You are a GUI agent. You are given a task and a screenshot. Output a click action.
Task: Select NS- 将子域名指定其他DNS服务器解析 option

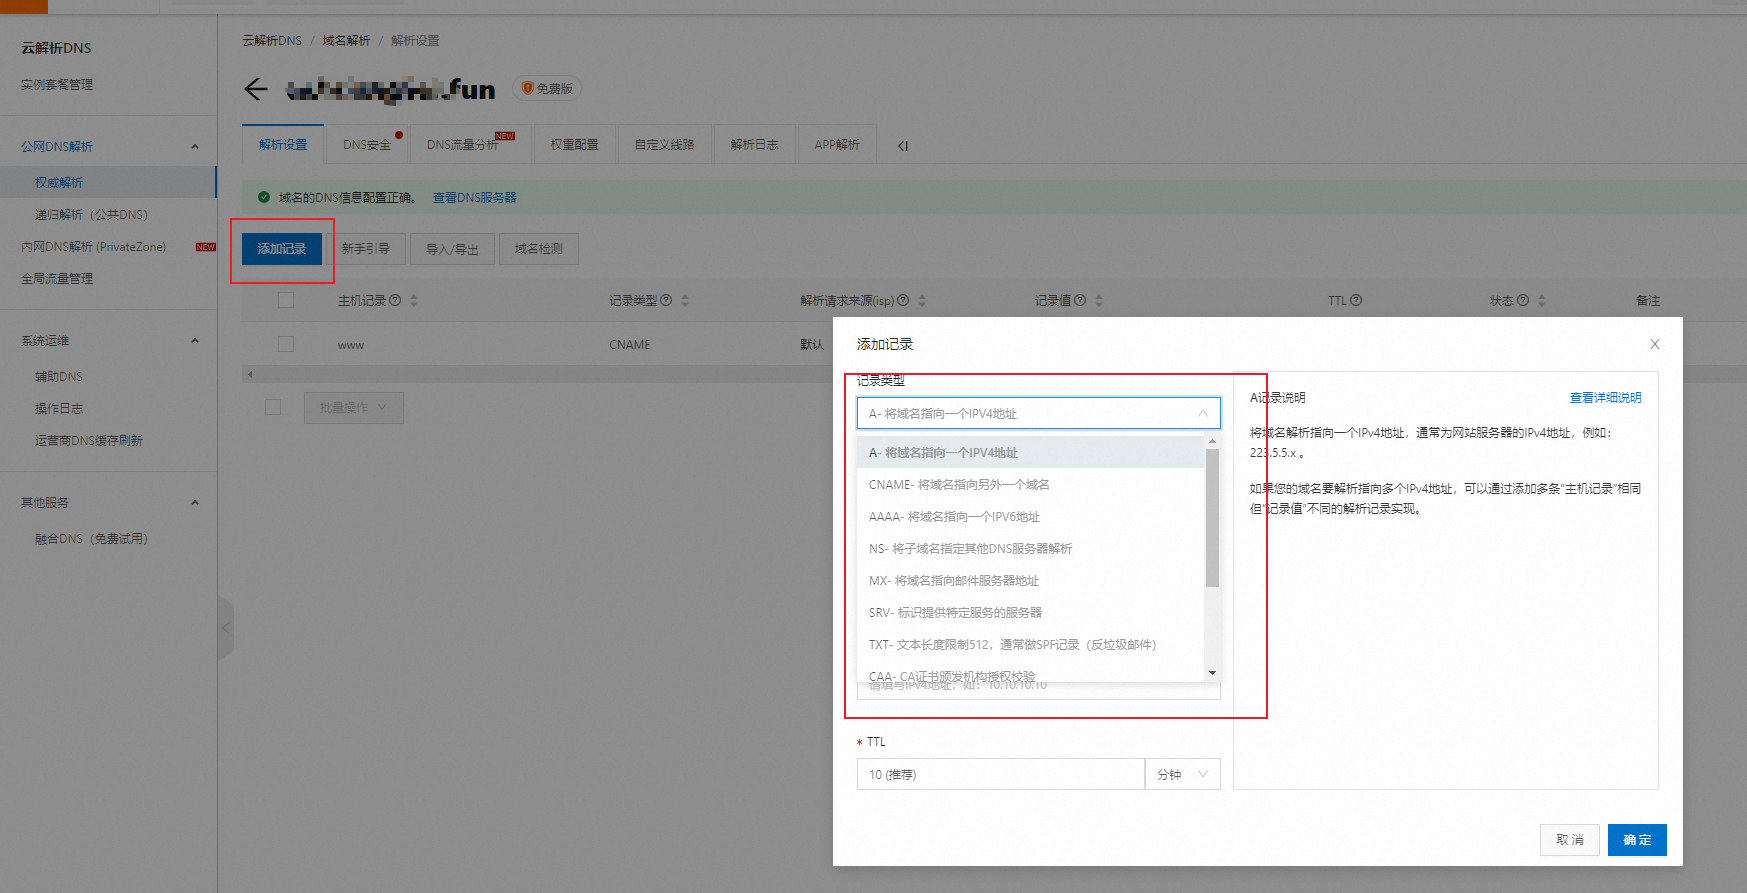click(x=1030, y=548)
